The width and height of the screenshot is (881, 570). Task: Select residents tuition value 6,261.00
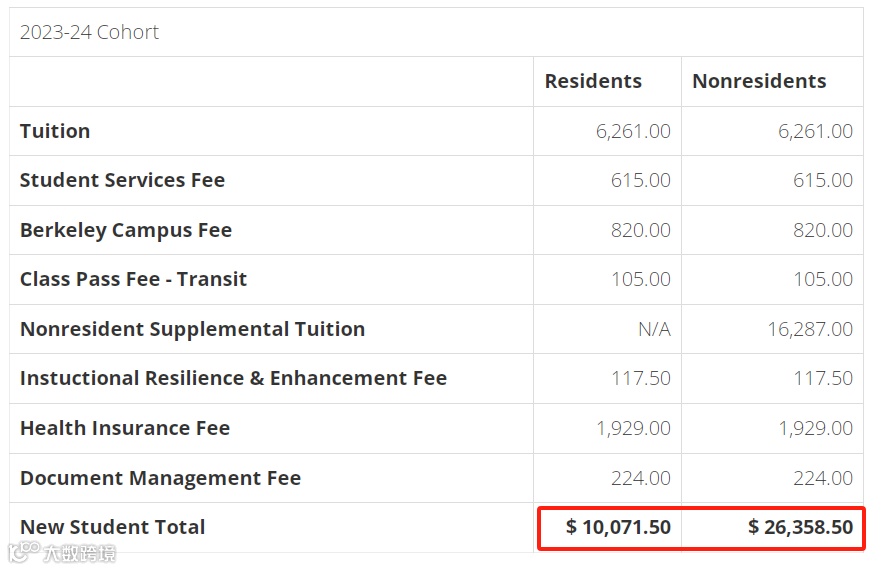tap(633, 131)
